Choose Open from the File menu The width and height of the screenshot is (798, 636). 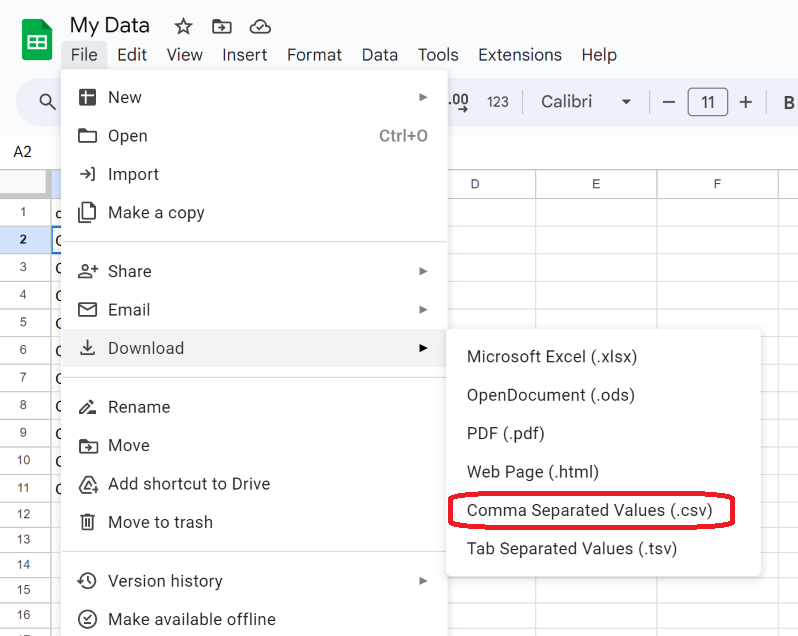(x=254, y=136)
